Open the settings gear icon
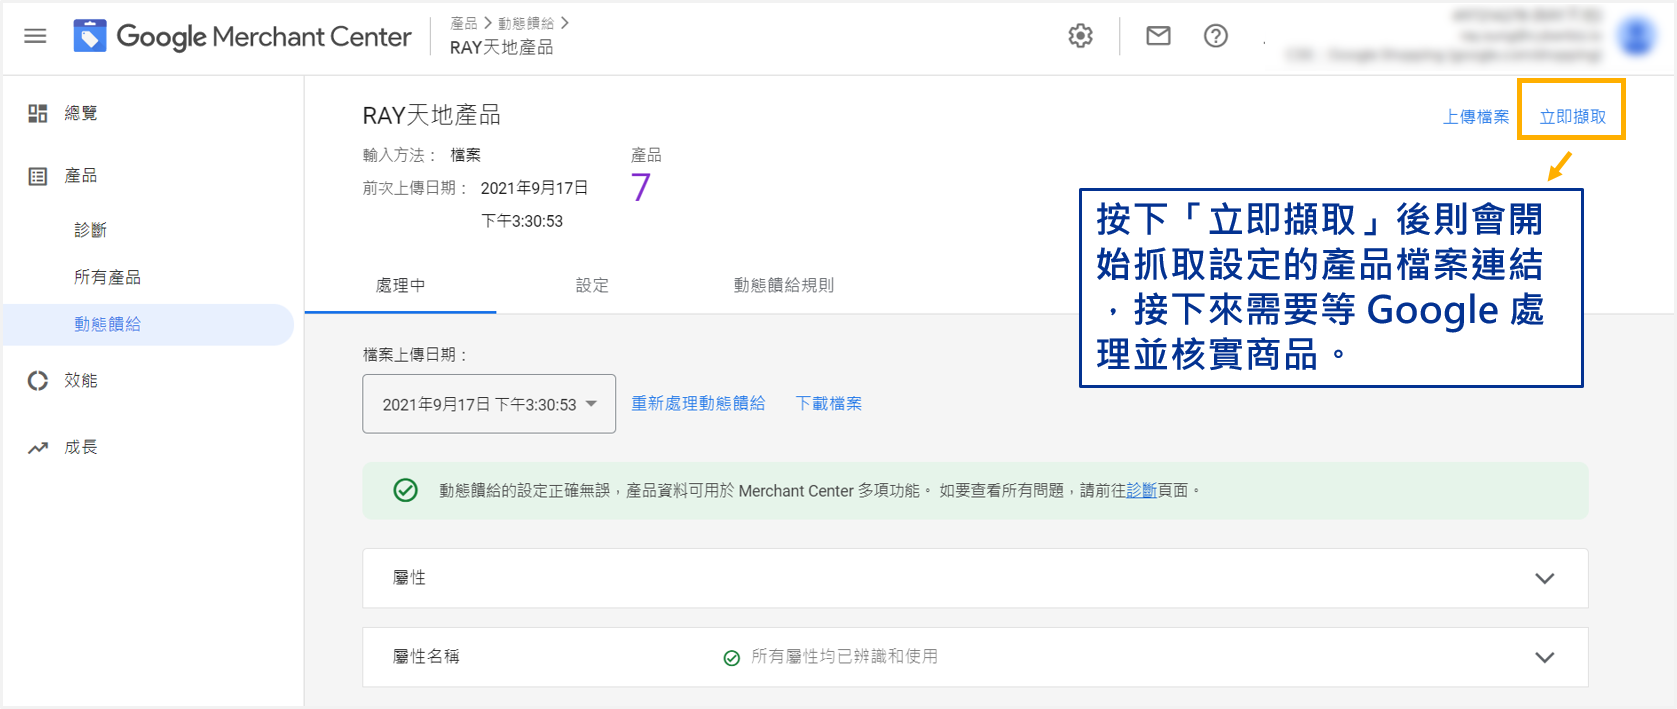Screen dimensions: 1677x709 pos(1080,36)
